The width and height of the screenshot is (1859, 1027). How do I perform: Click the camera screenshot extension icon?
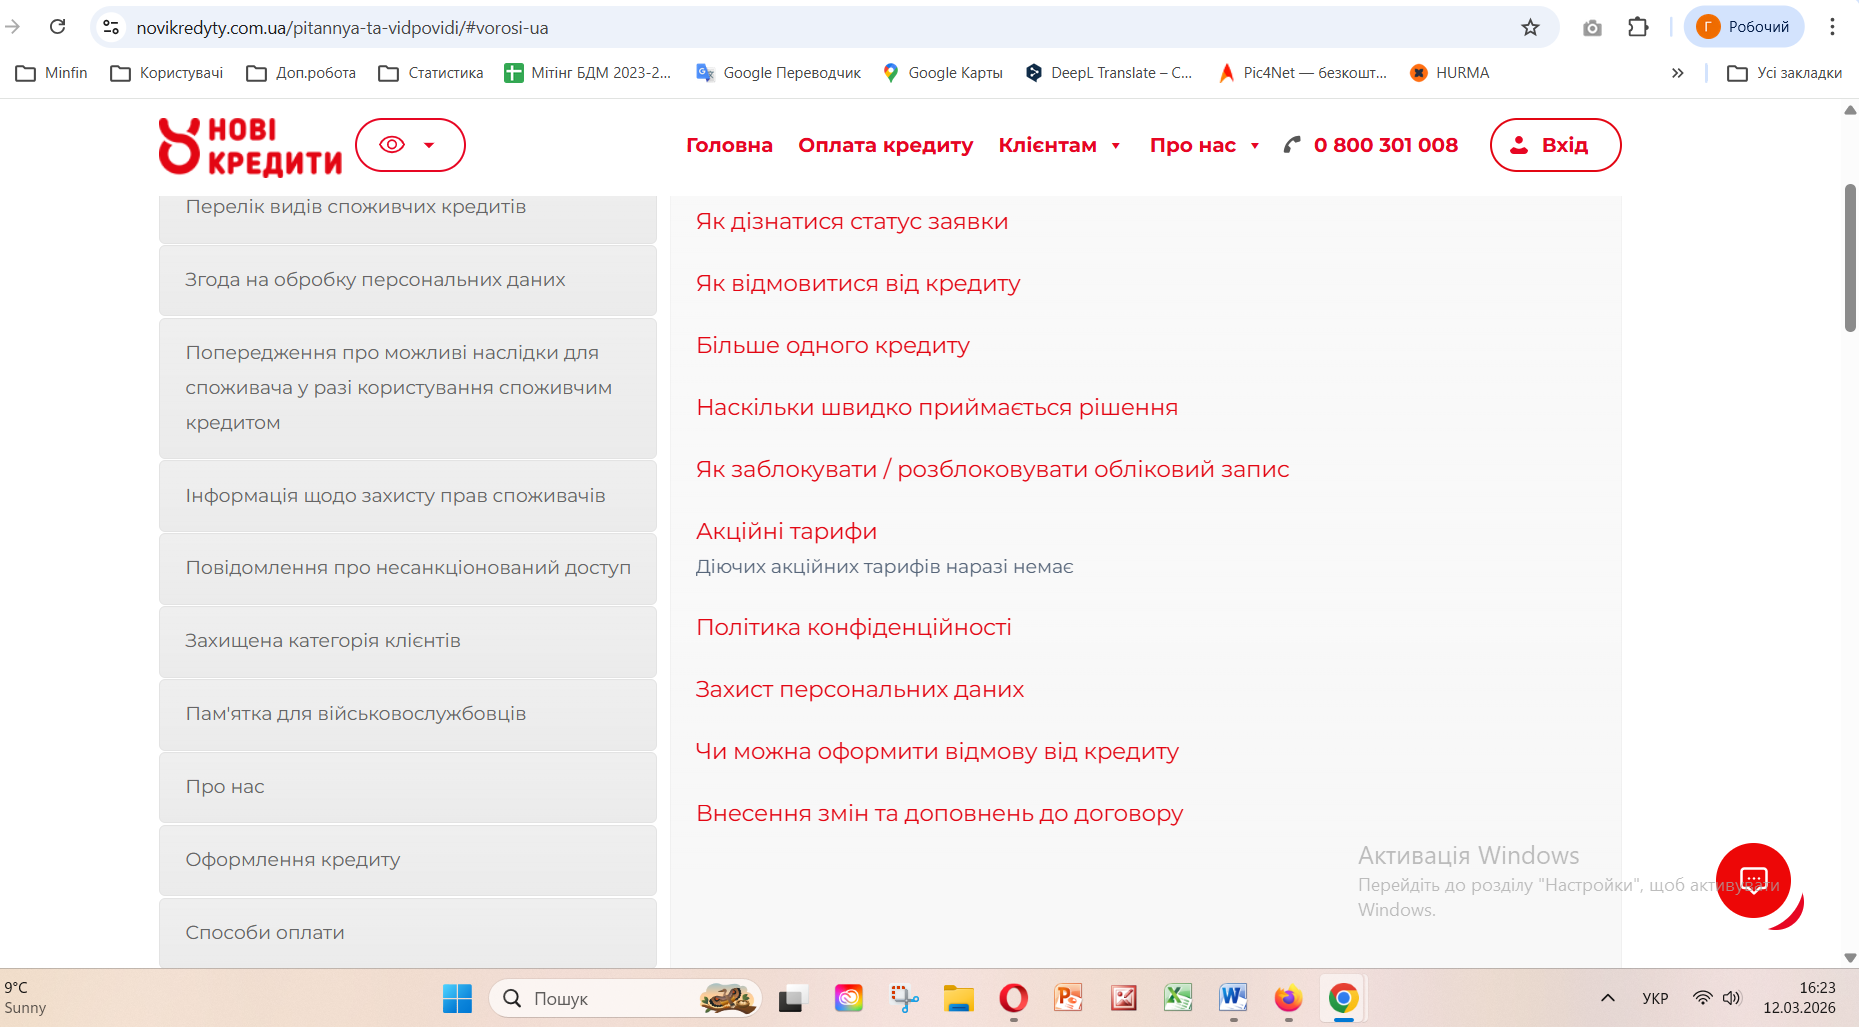tap(1592, 27)
